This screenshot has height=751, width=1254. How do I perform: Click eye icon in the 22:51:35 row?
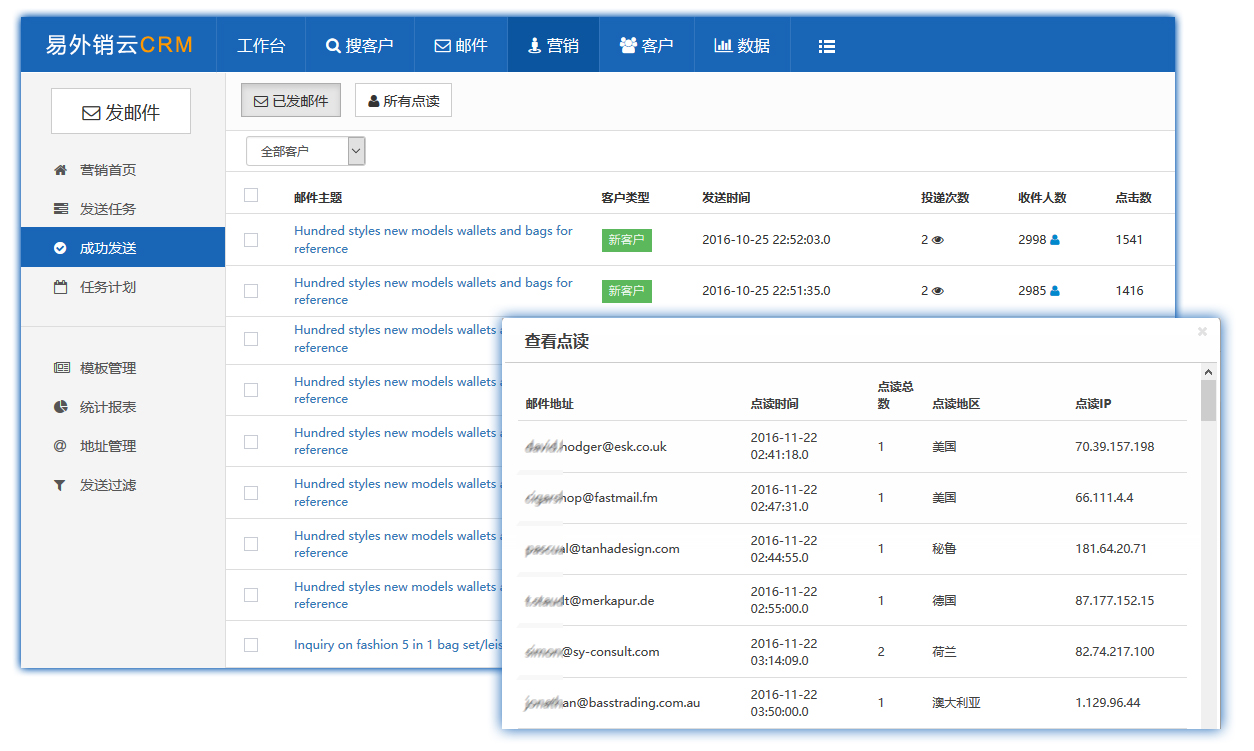click(x=938, y=291)
